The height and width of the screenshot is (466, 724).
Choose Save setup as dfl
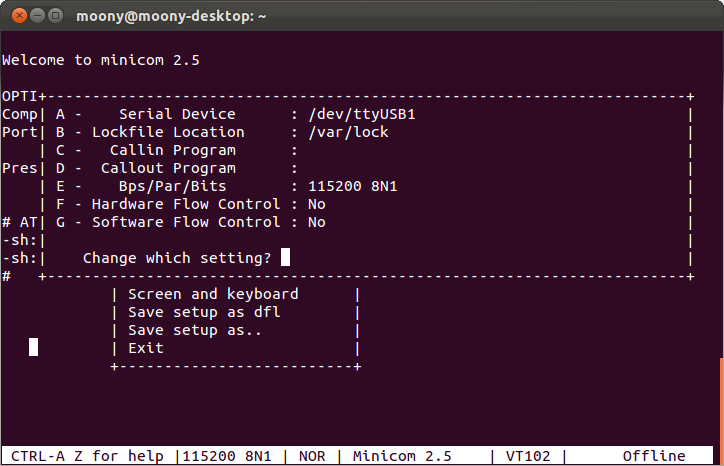(x=204, y=312)
